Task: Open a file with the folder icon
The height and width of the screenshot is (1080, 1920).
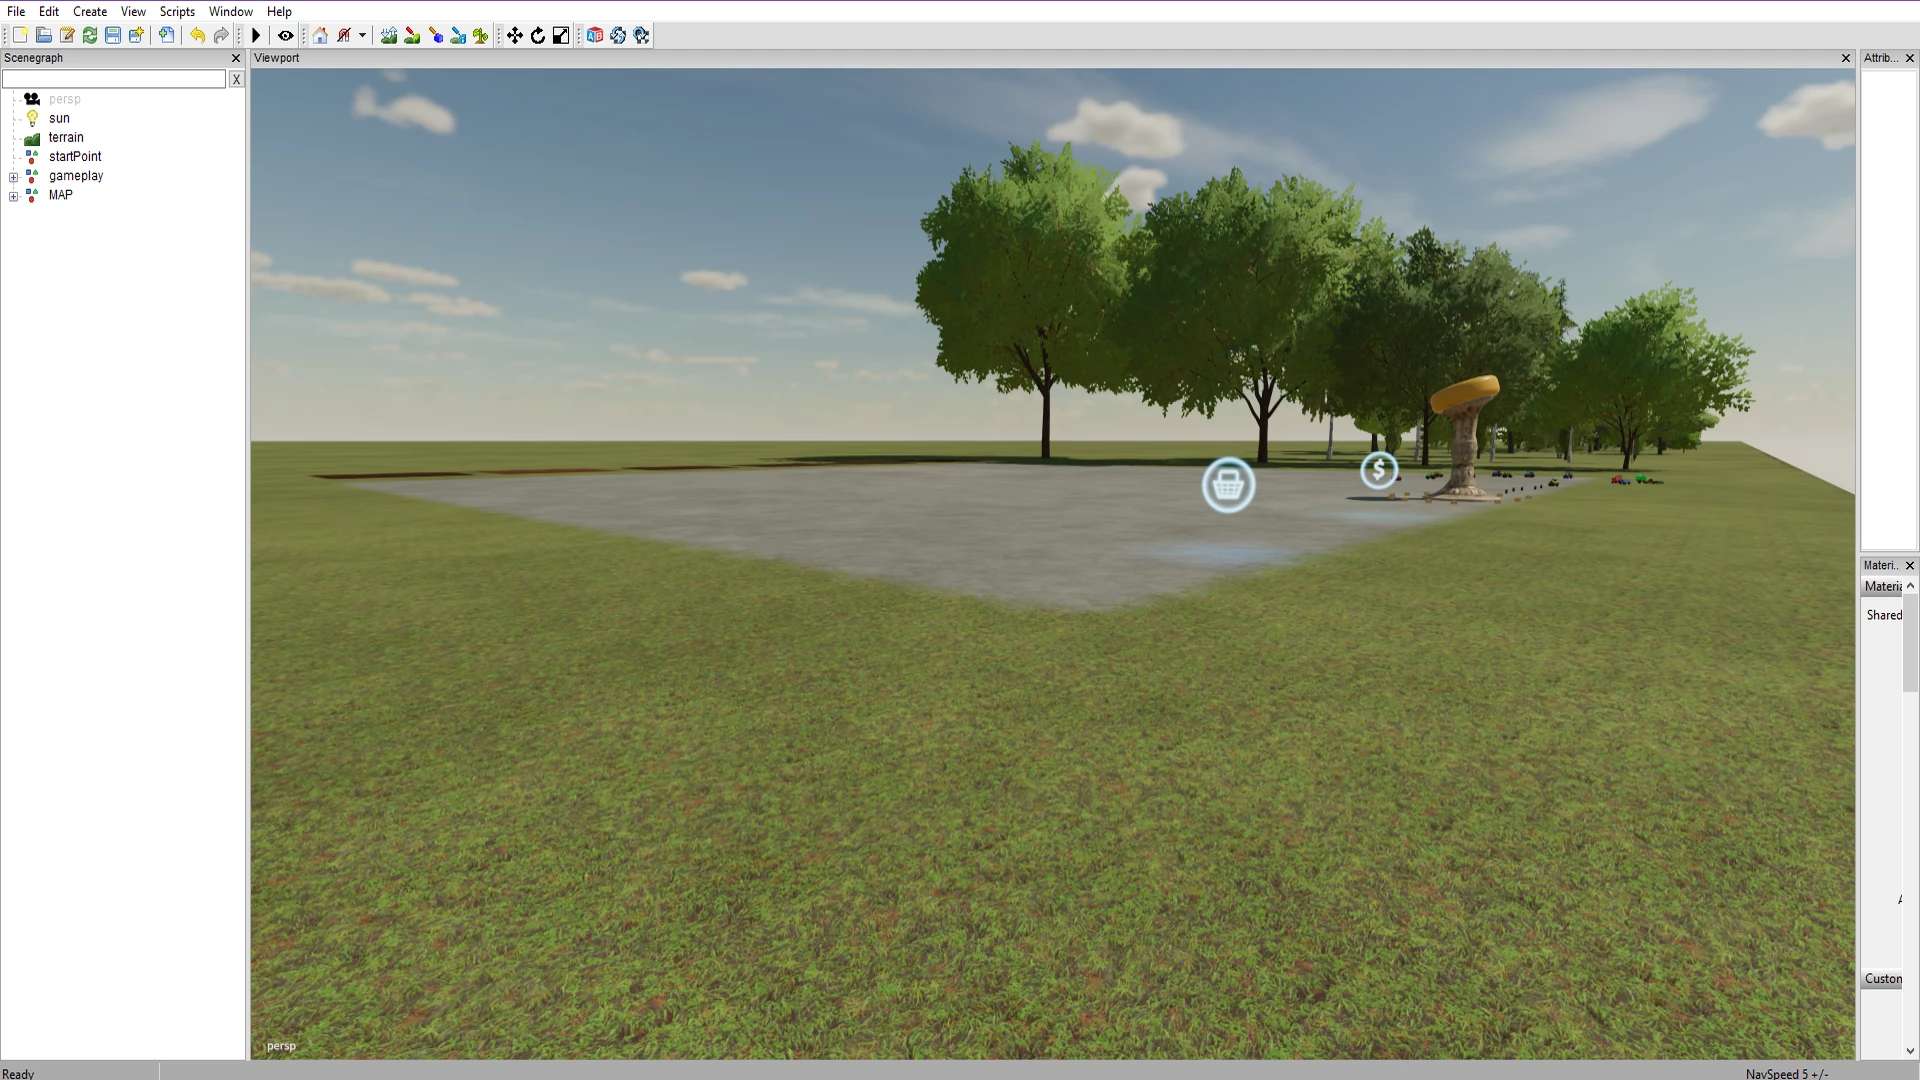Action: 43,36
